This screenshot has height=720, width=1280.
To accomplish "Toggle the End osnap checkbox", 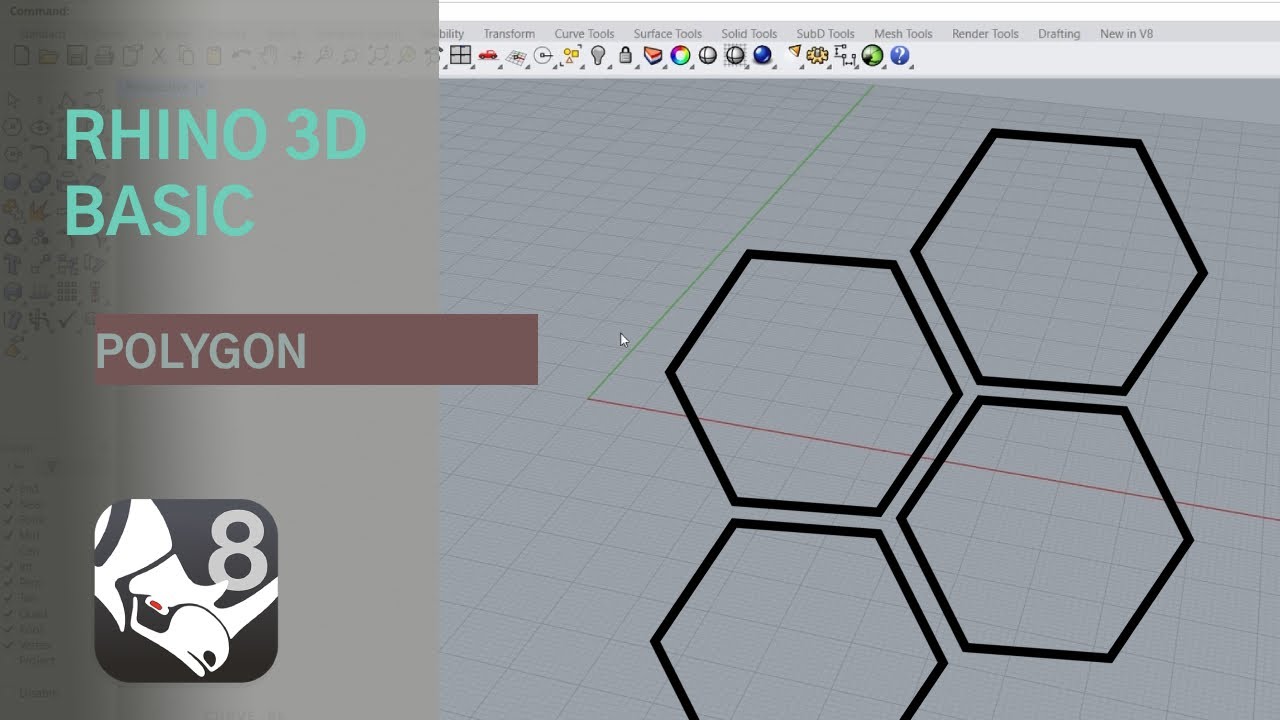I will (x=9, y=489).
